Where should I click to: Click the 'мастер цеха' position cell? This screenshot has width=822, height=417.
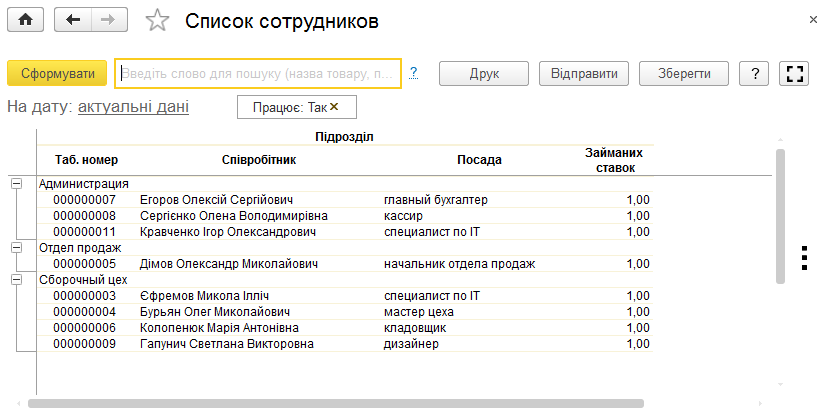point(418,312)
